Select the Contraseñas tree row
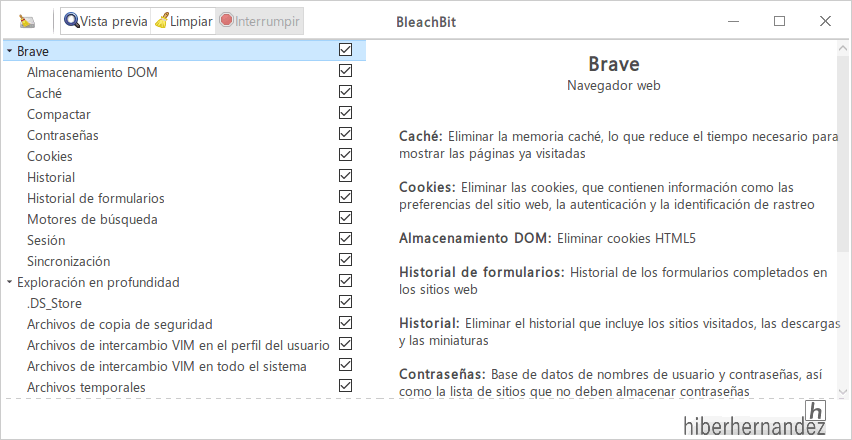 [x=184, y=135]
